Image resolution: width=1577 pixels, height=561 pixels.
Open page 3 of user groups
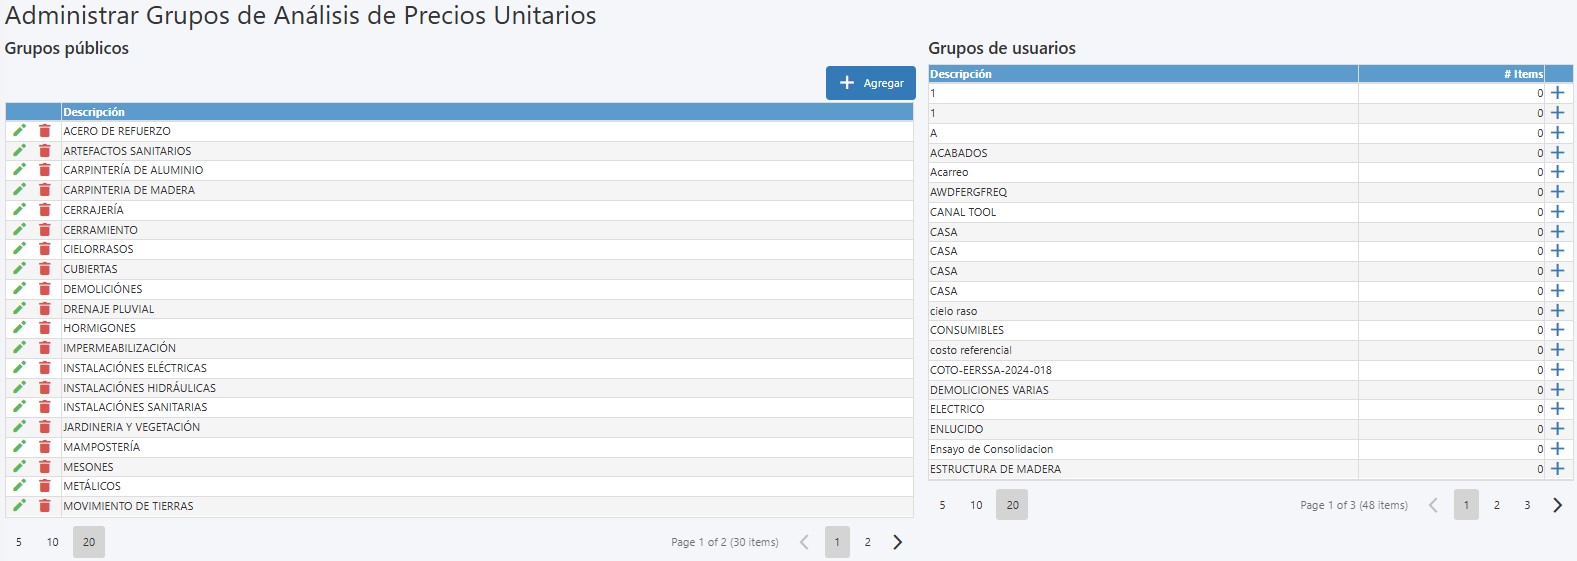click(x=1526, y=505)
